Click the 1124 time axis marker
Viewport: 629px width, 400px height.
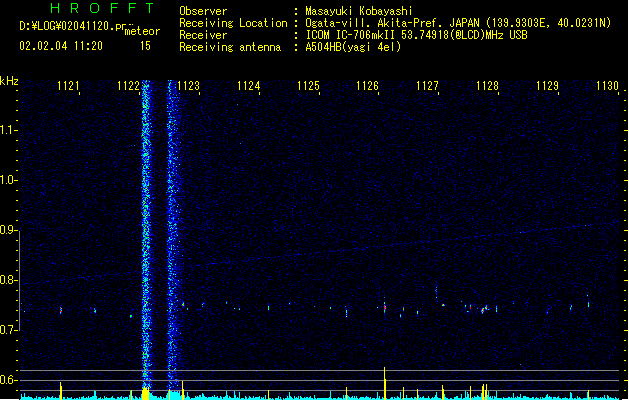pos(248,86)
